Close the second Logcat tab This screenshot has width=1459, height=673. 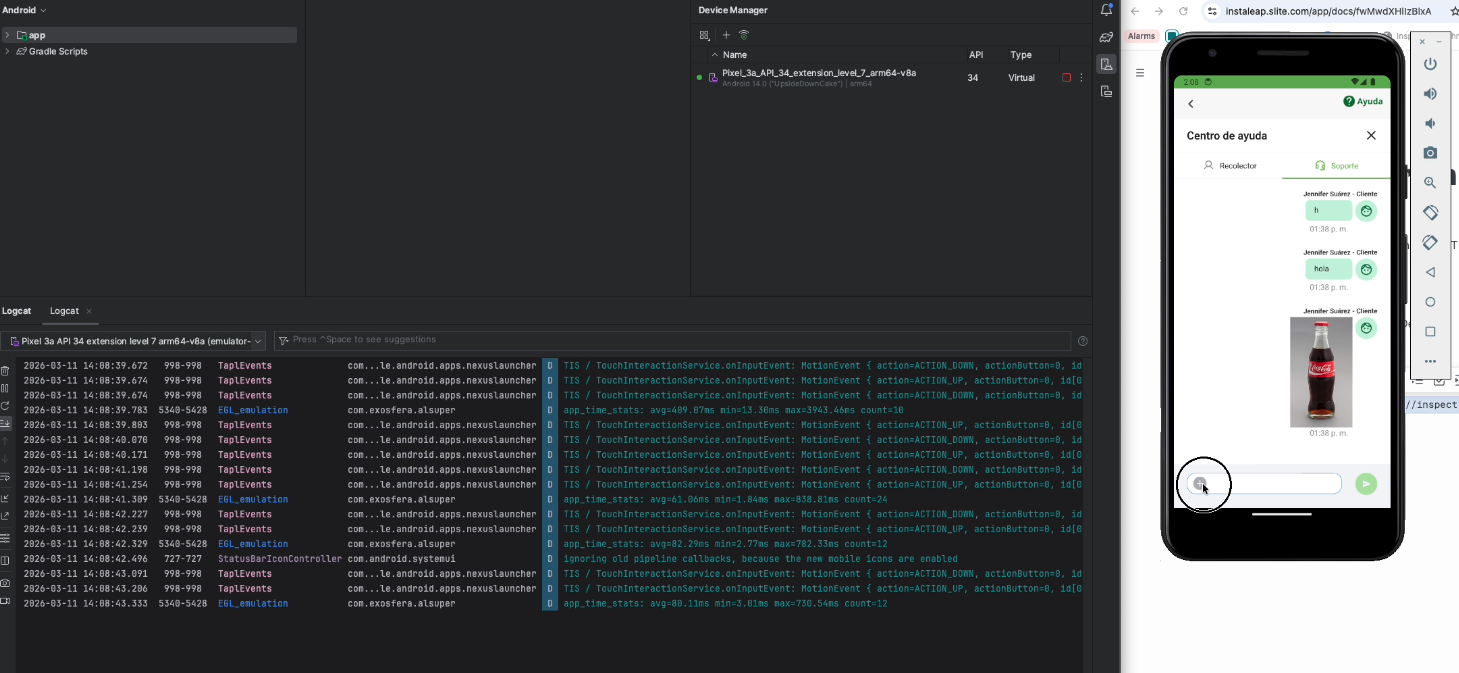[x=89, y=311]
